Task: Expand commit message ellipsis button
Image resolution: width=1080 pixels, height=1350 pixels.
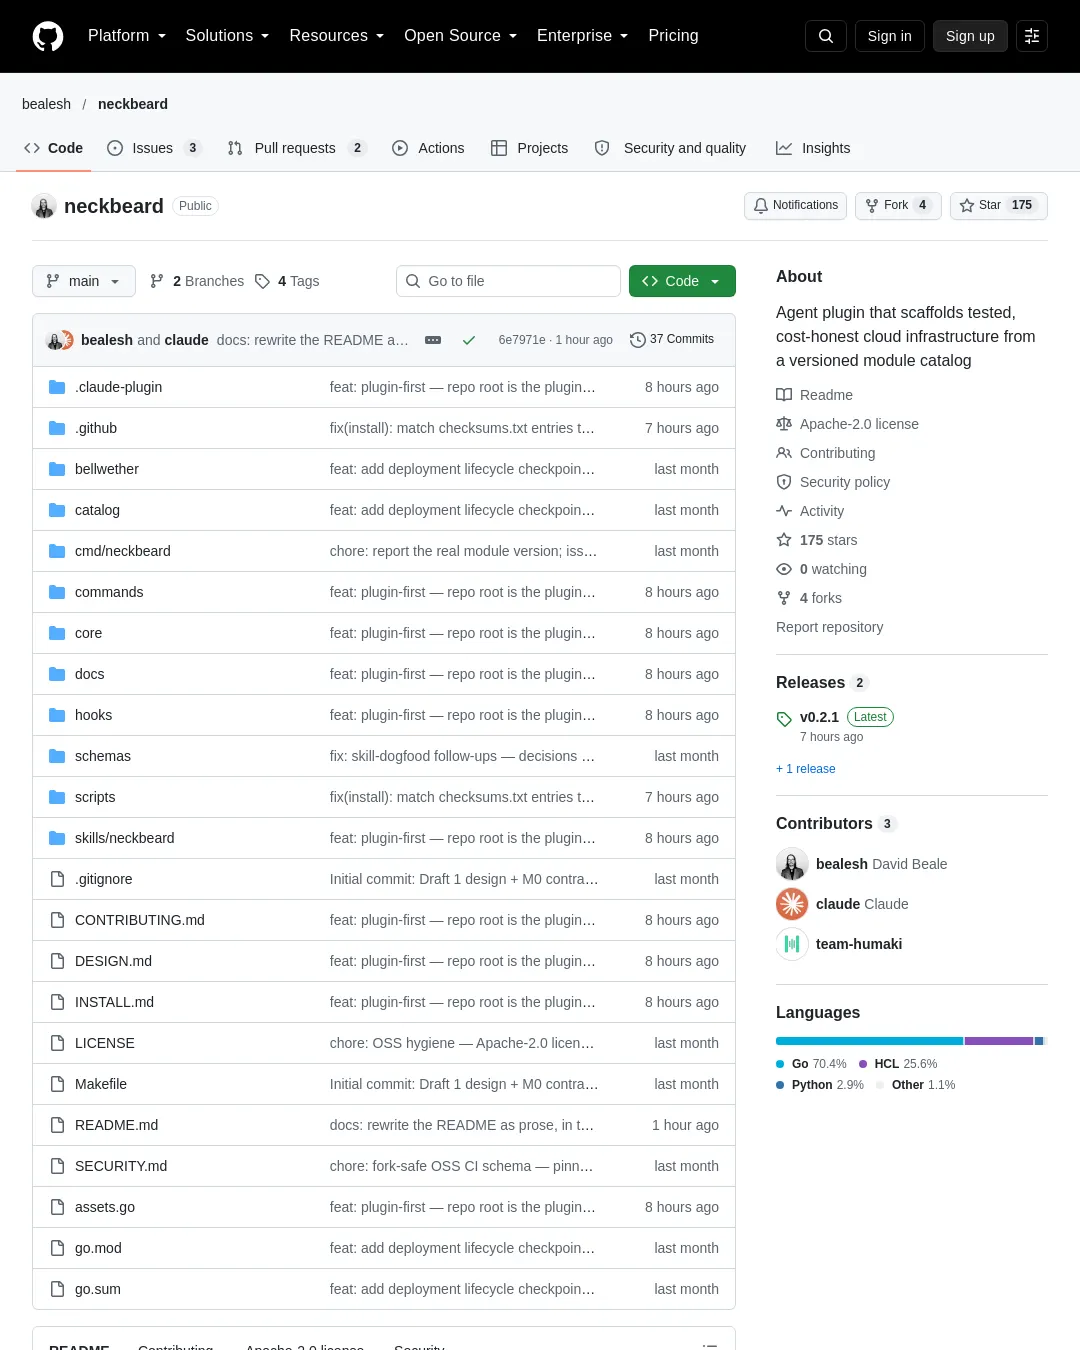Action: pyautogui.click(x=433, y=340)
